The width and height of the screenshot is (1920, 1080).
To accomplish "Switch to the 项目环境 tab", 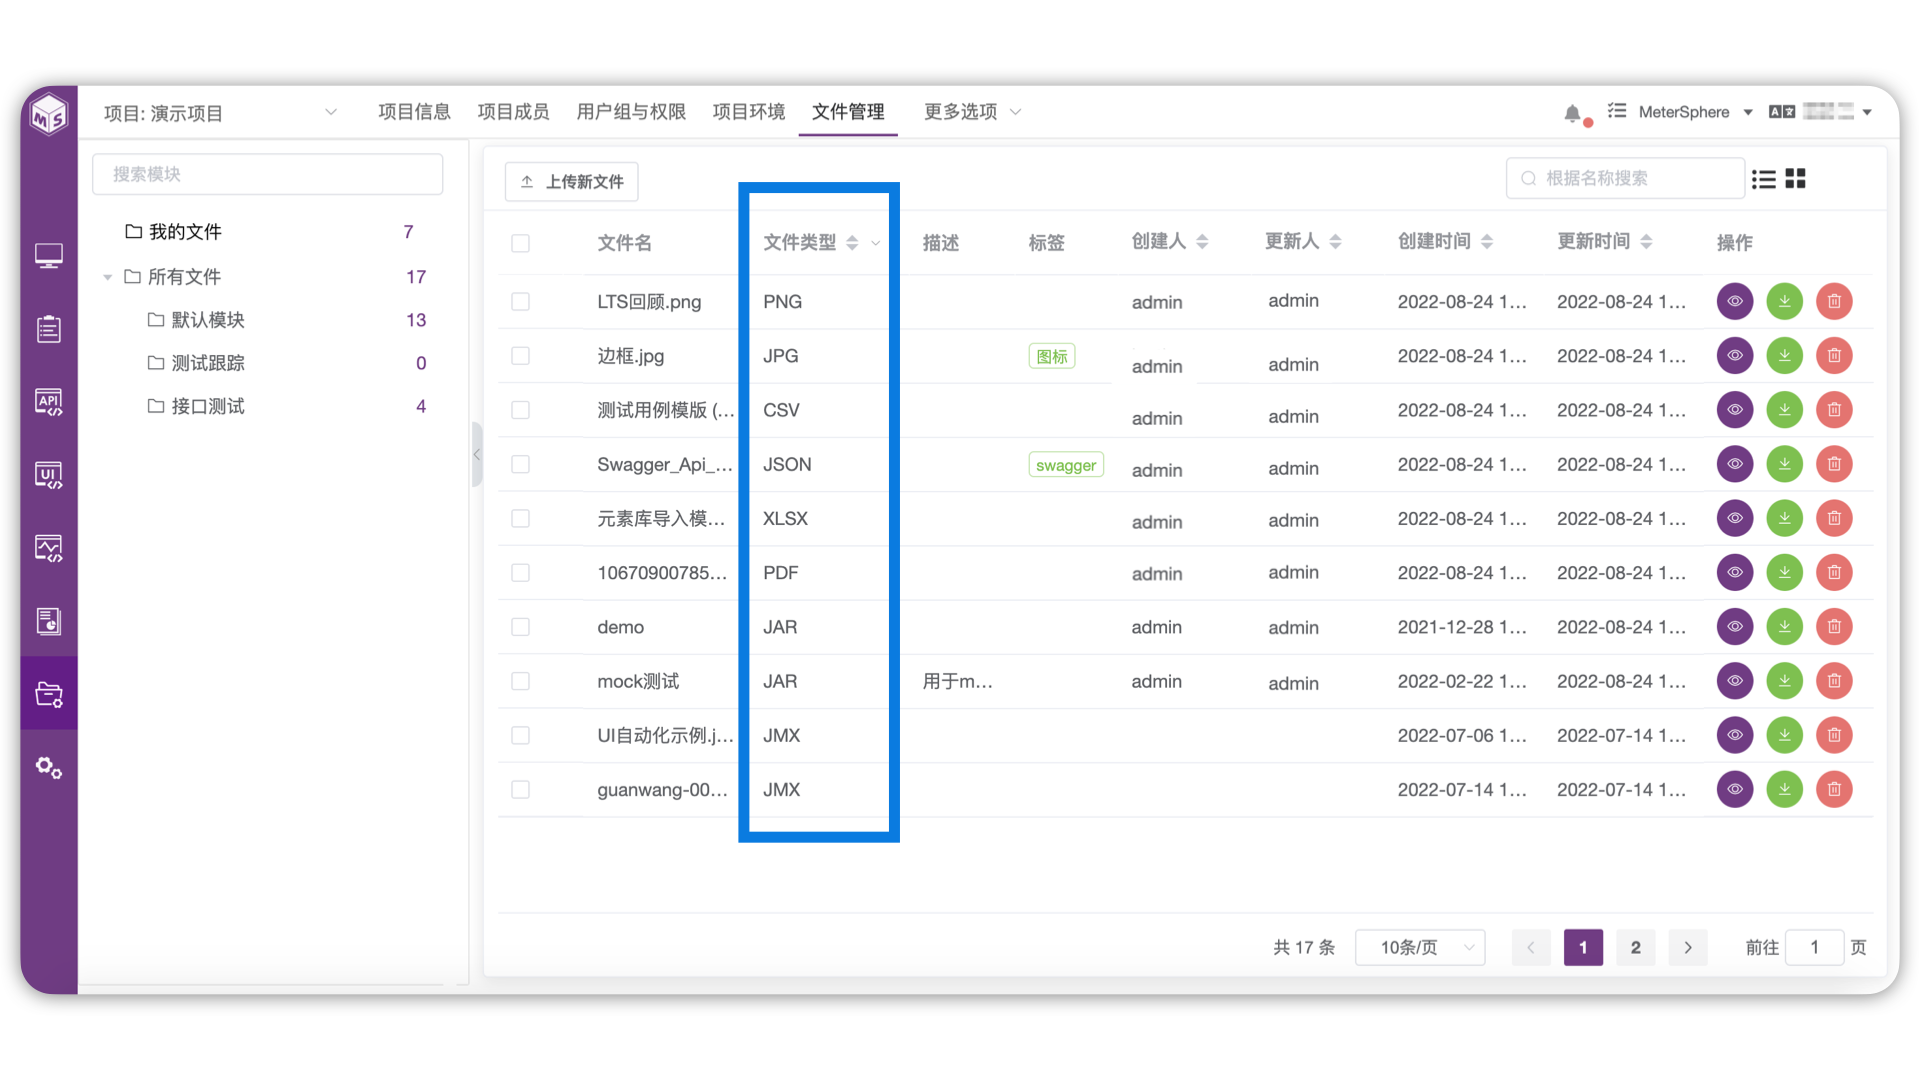I will [748, 112].
